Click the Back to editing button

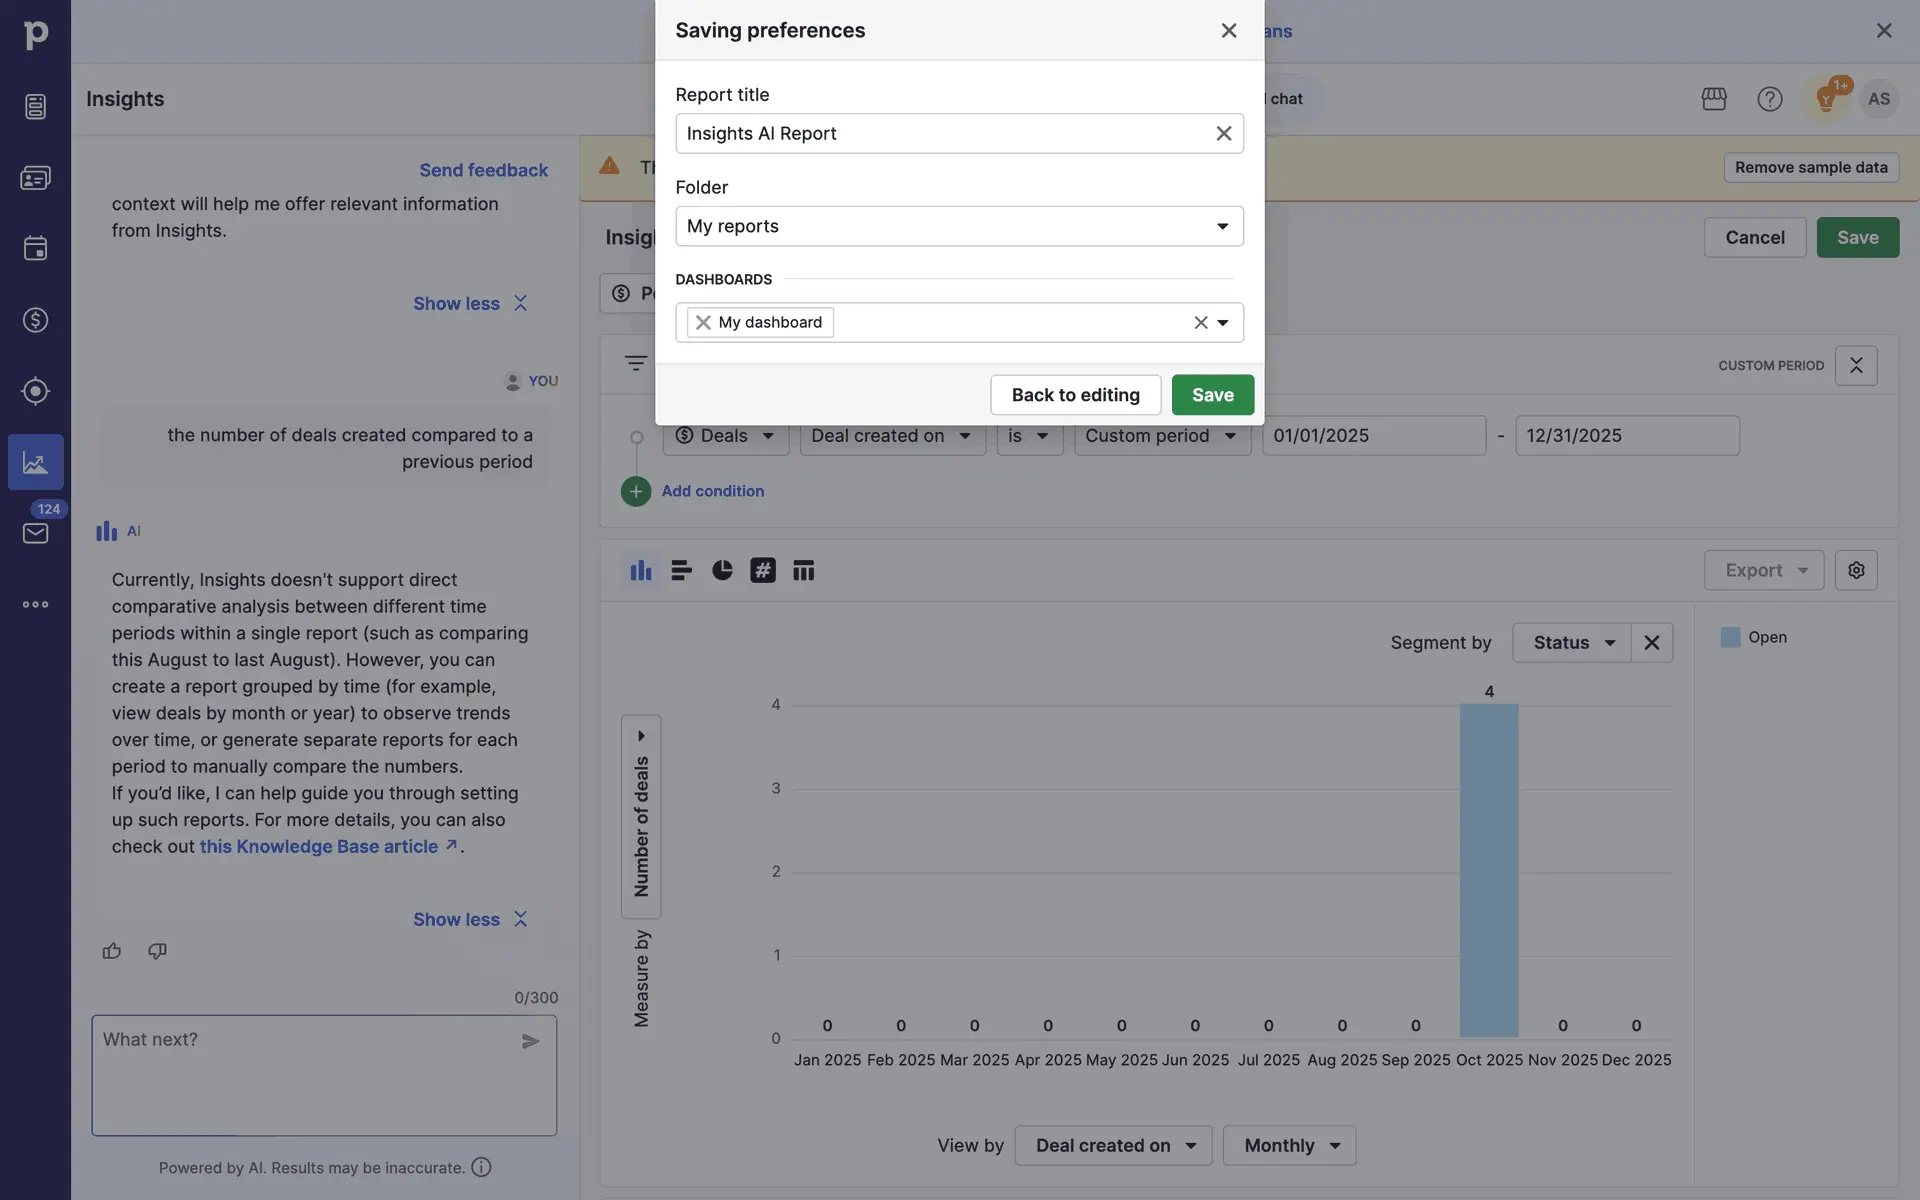coord(1075,395)
